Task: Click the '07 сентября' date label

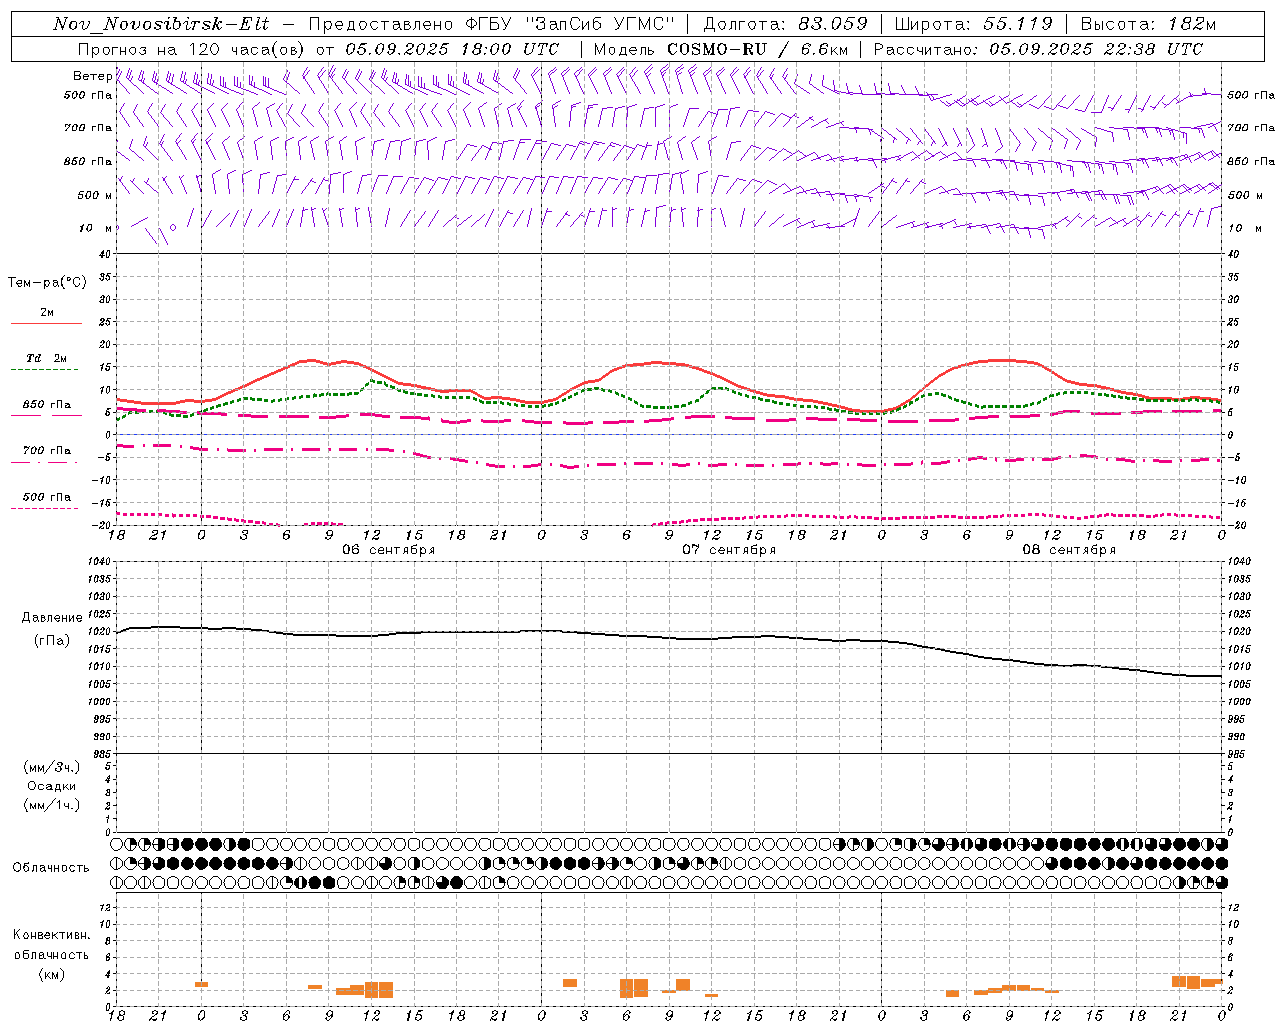Action: pos(729,549)
